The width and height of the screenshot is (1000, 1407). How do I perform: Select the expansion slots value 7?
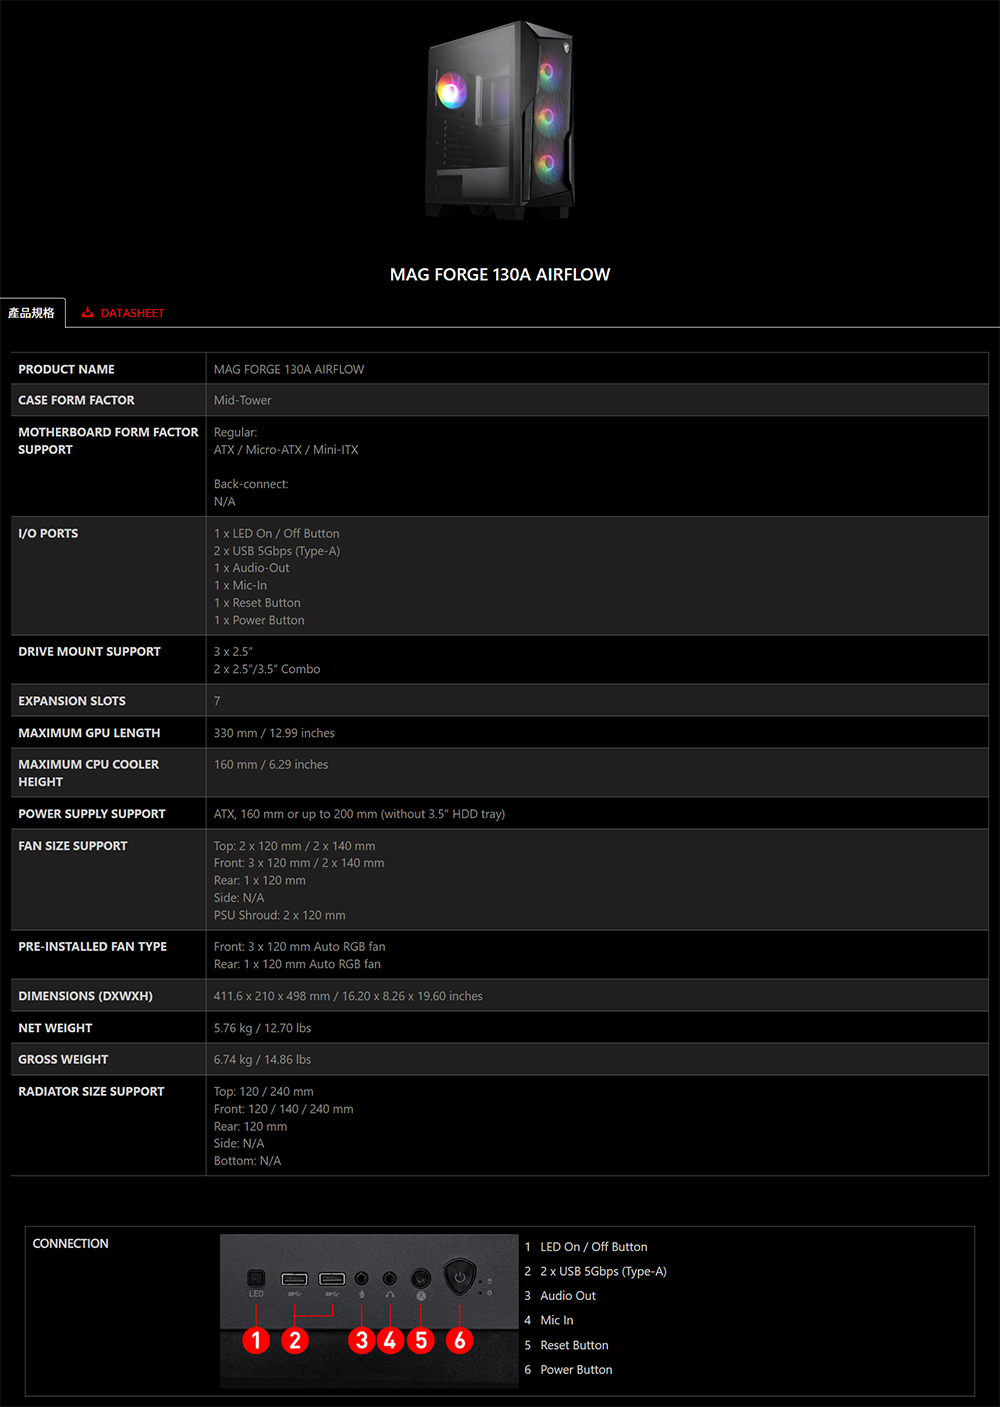pos(217,701)
